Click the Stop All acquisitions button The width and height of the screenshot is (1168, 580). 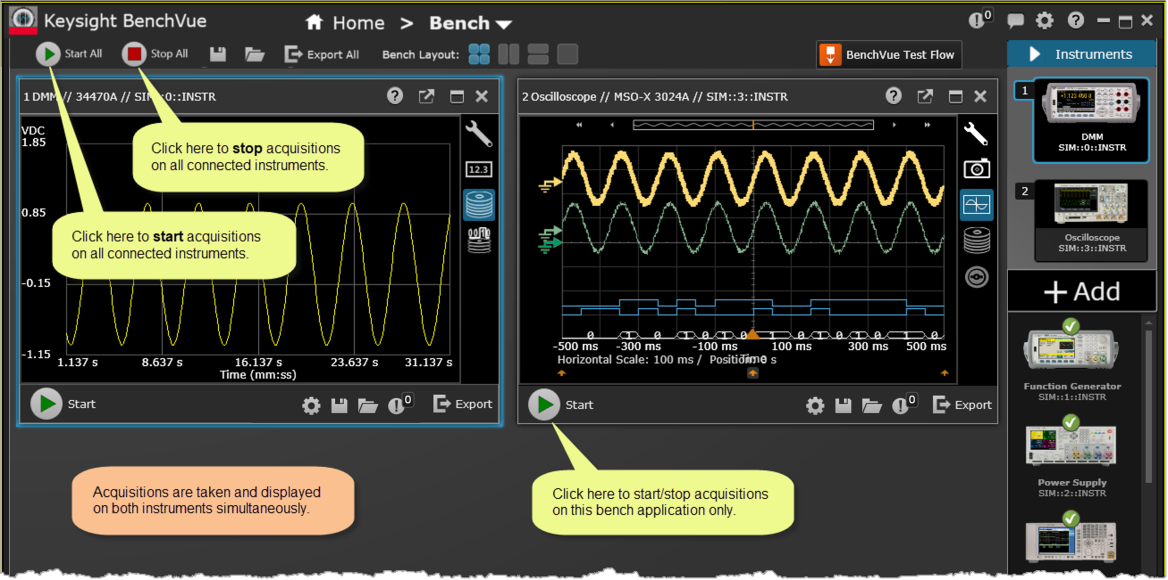(135, 54)
